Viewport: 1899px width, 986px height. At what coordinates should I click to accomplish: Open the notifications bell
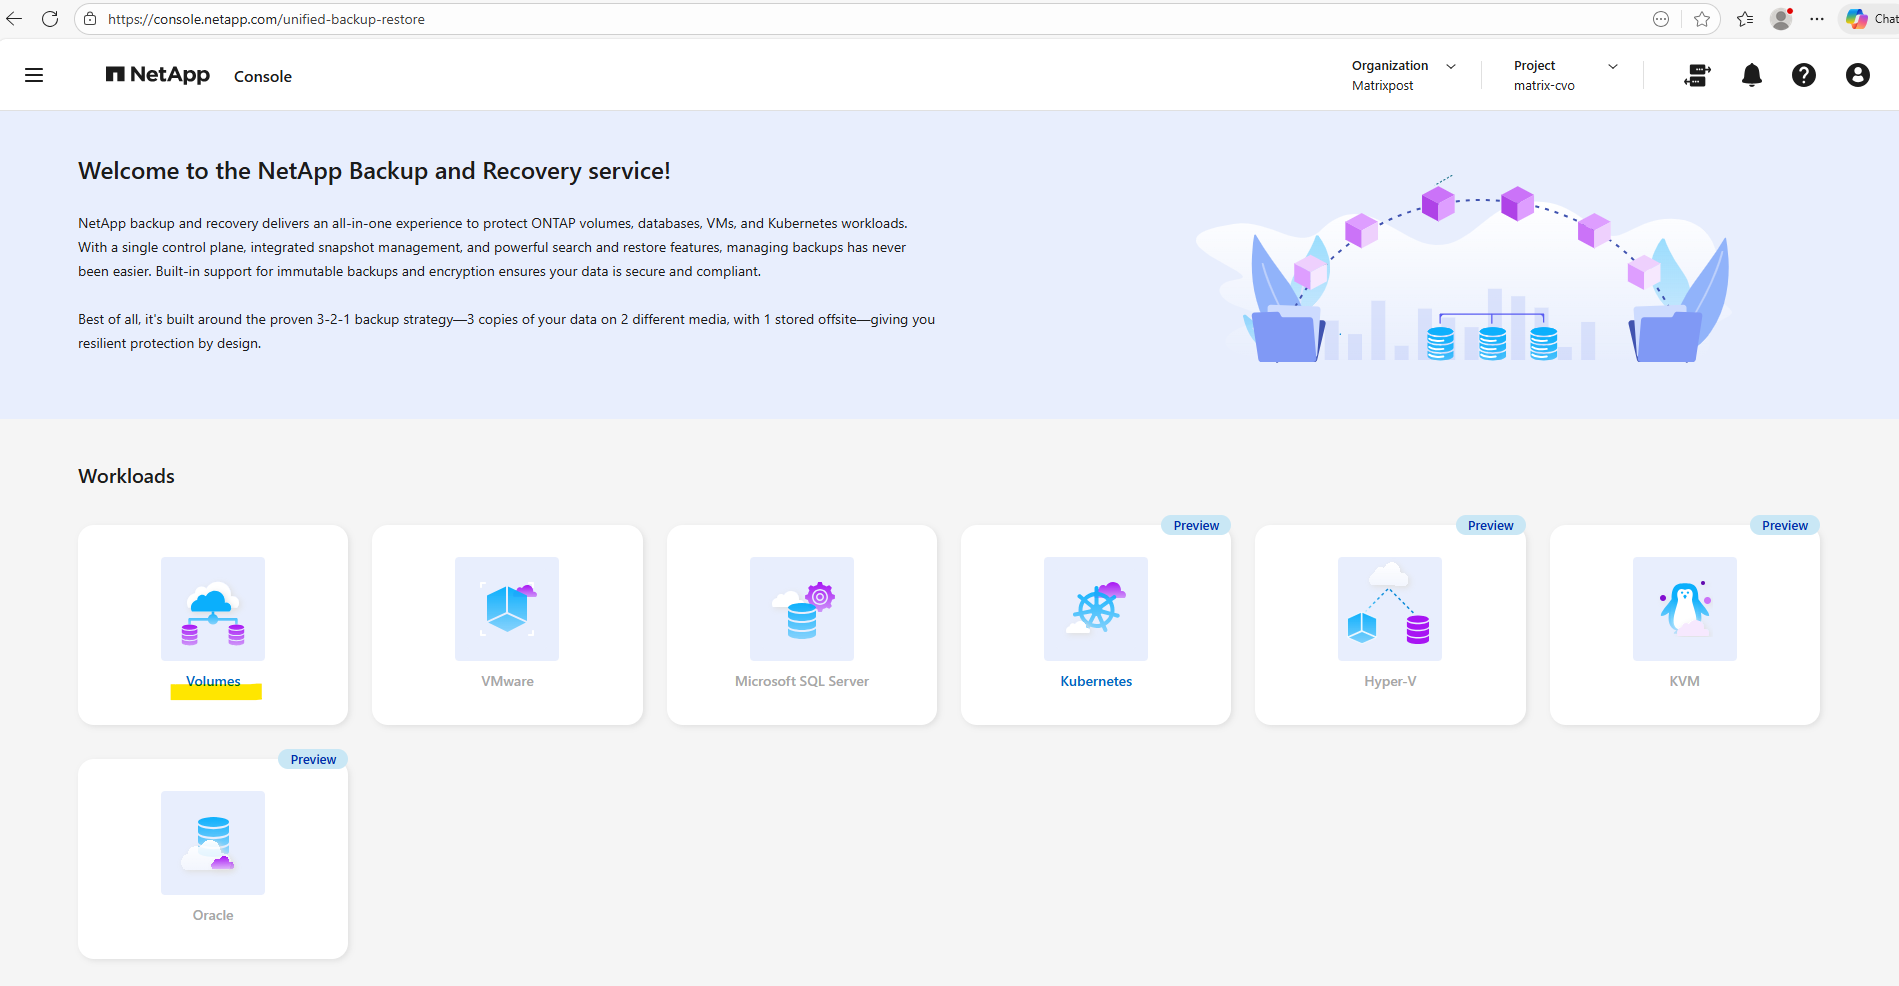1751,75
